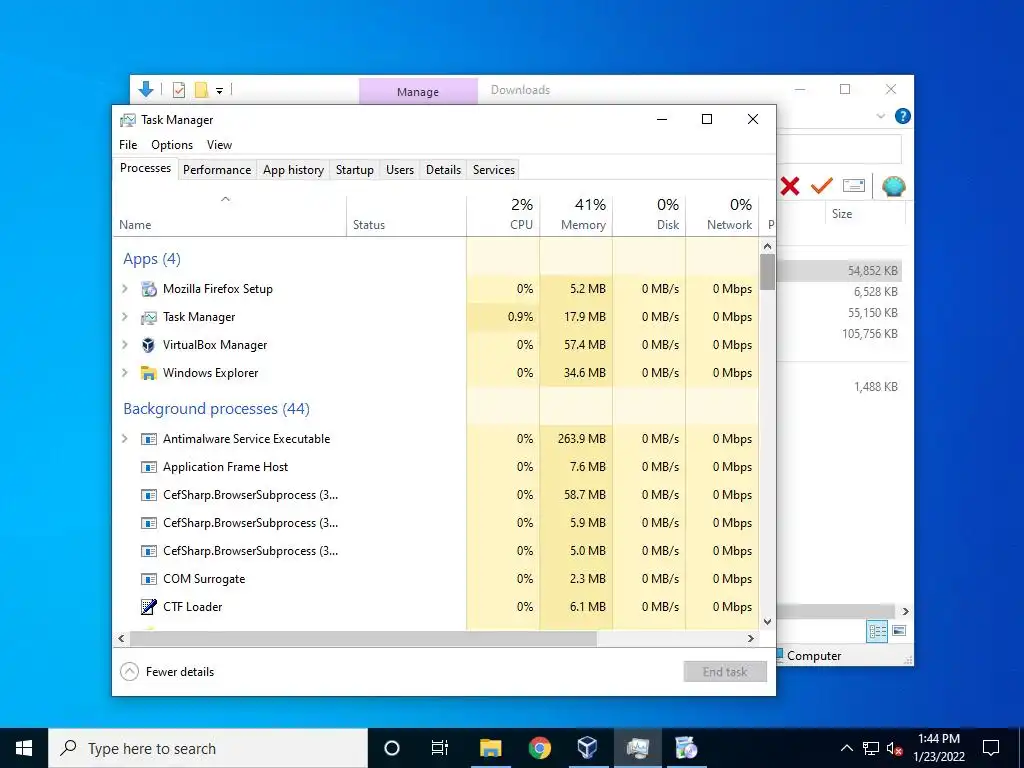This screenshot has width=1024, height=768.
Task: Sort by the Network column header
Action: click(722, 215)
